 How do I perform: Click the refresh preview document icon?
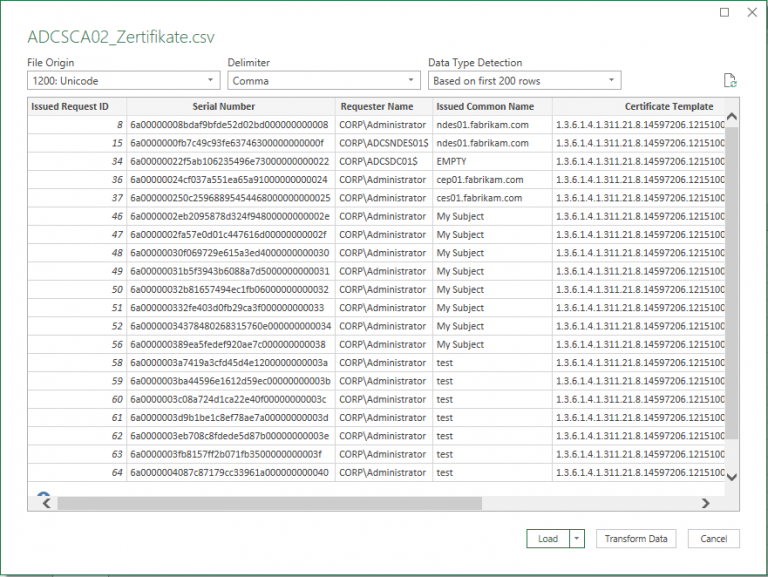pyautogui.click(x=730, y=81)
